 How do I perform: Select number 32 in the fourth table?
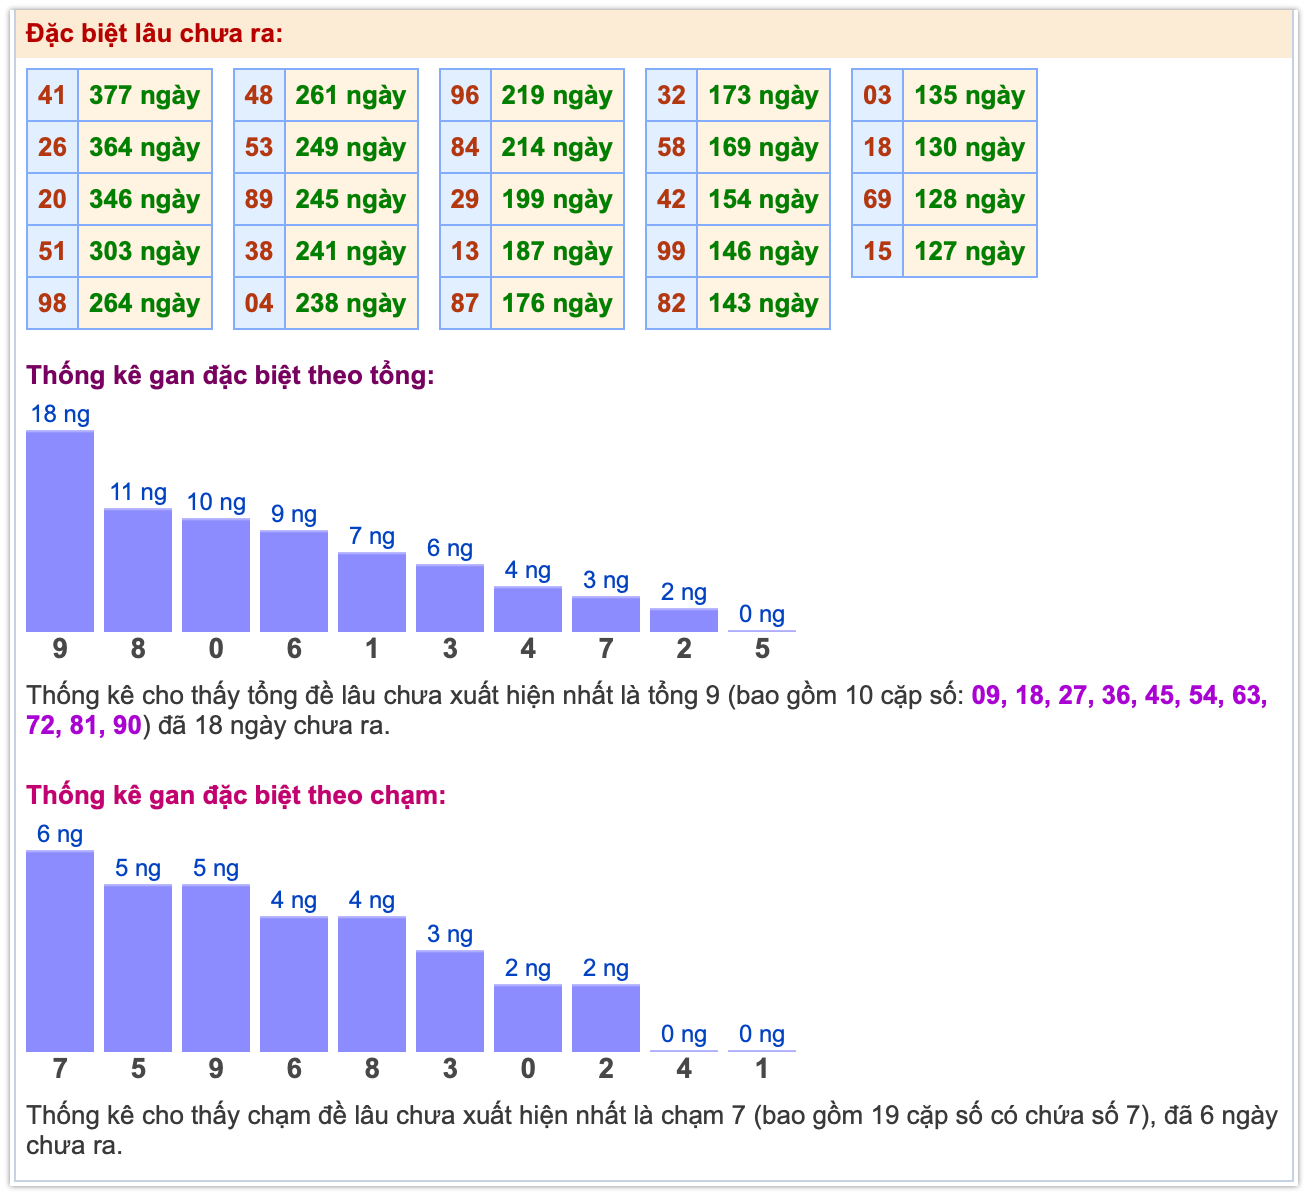[671, 95]
